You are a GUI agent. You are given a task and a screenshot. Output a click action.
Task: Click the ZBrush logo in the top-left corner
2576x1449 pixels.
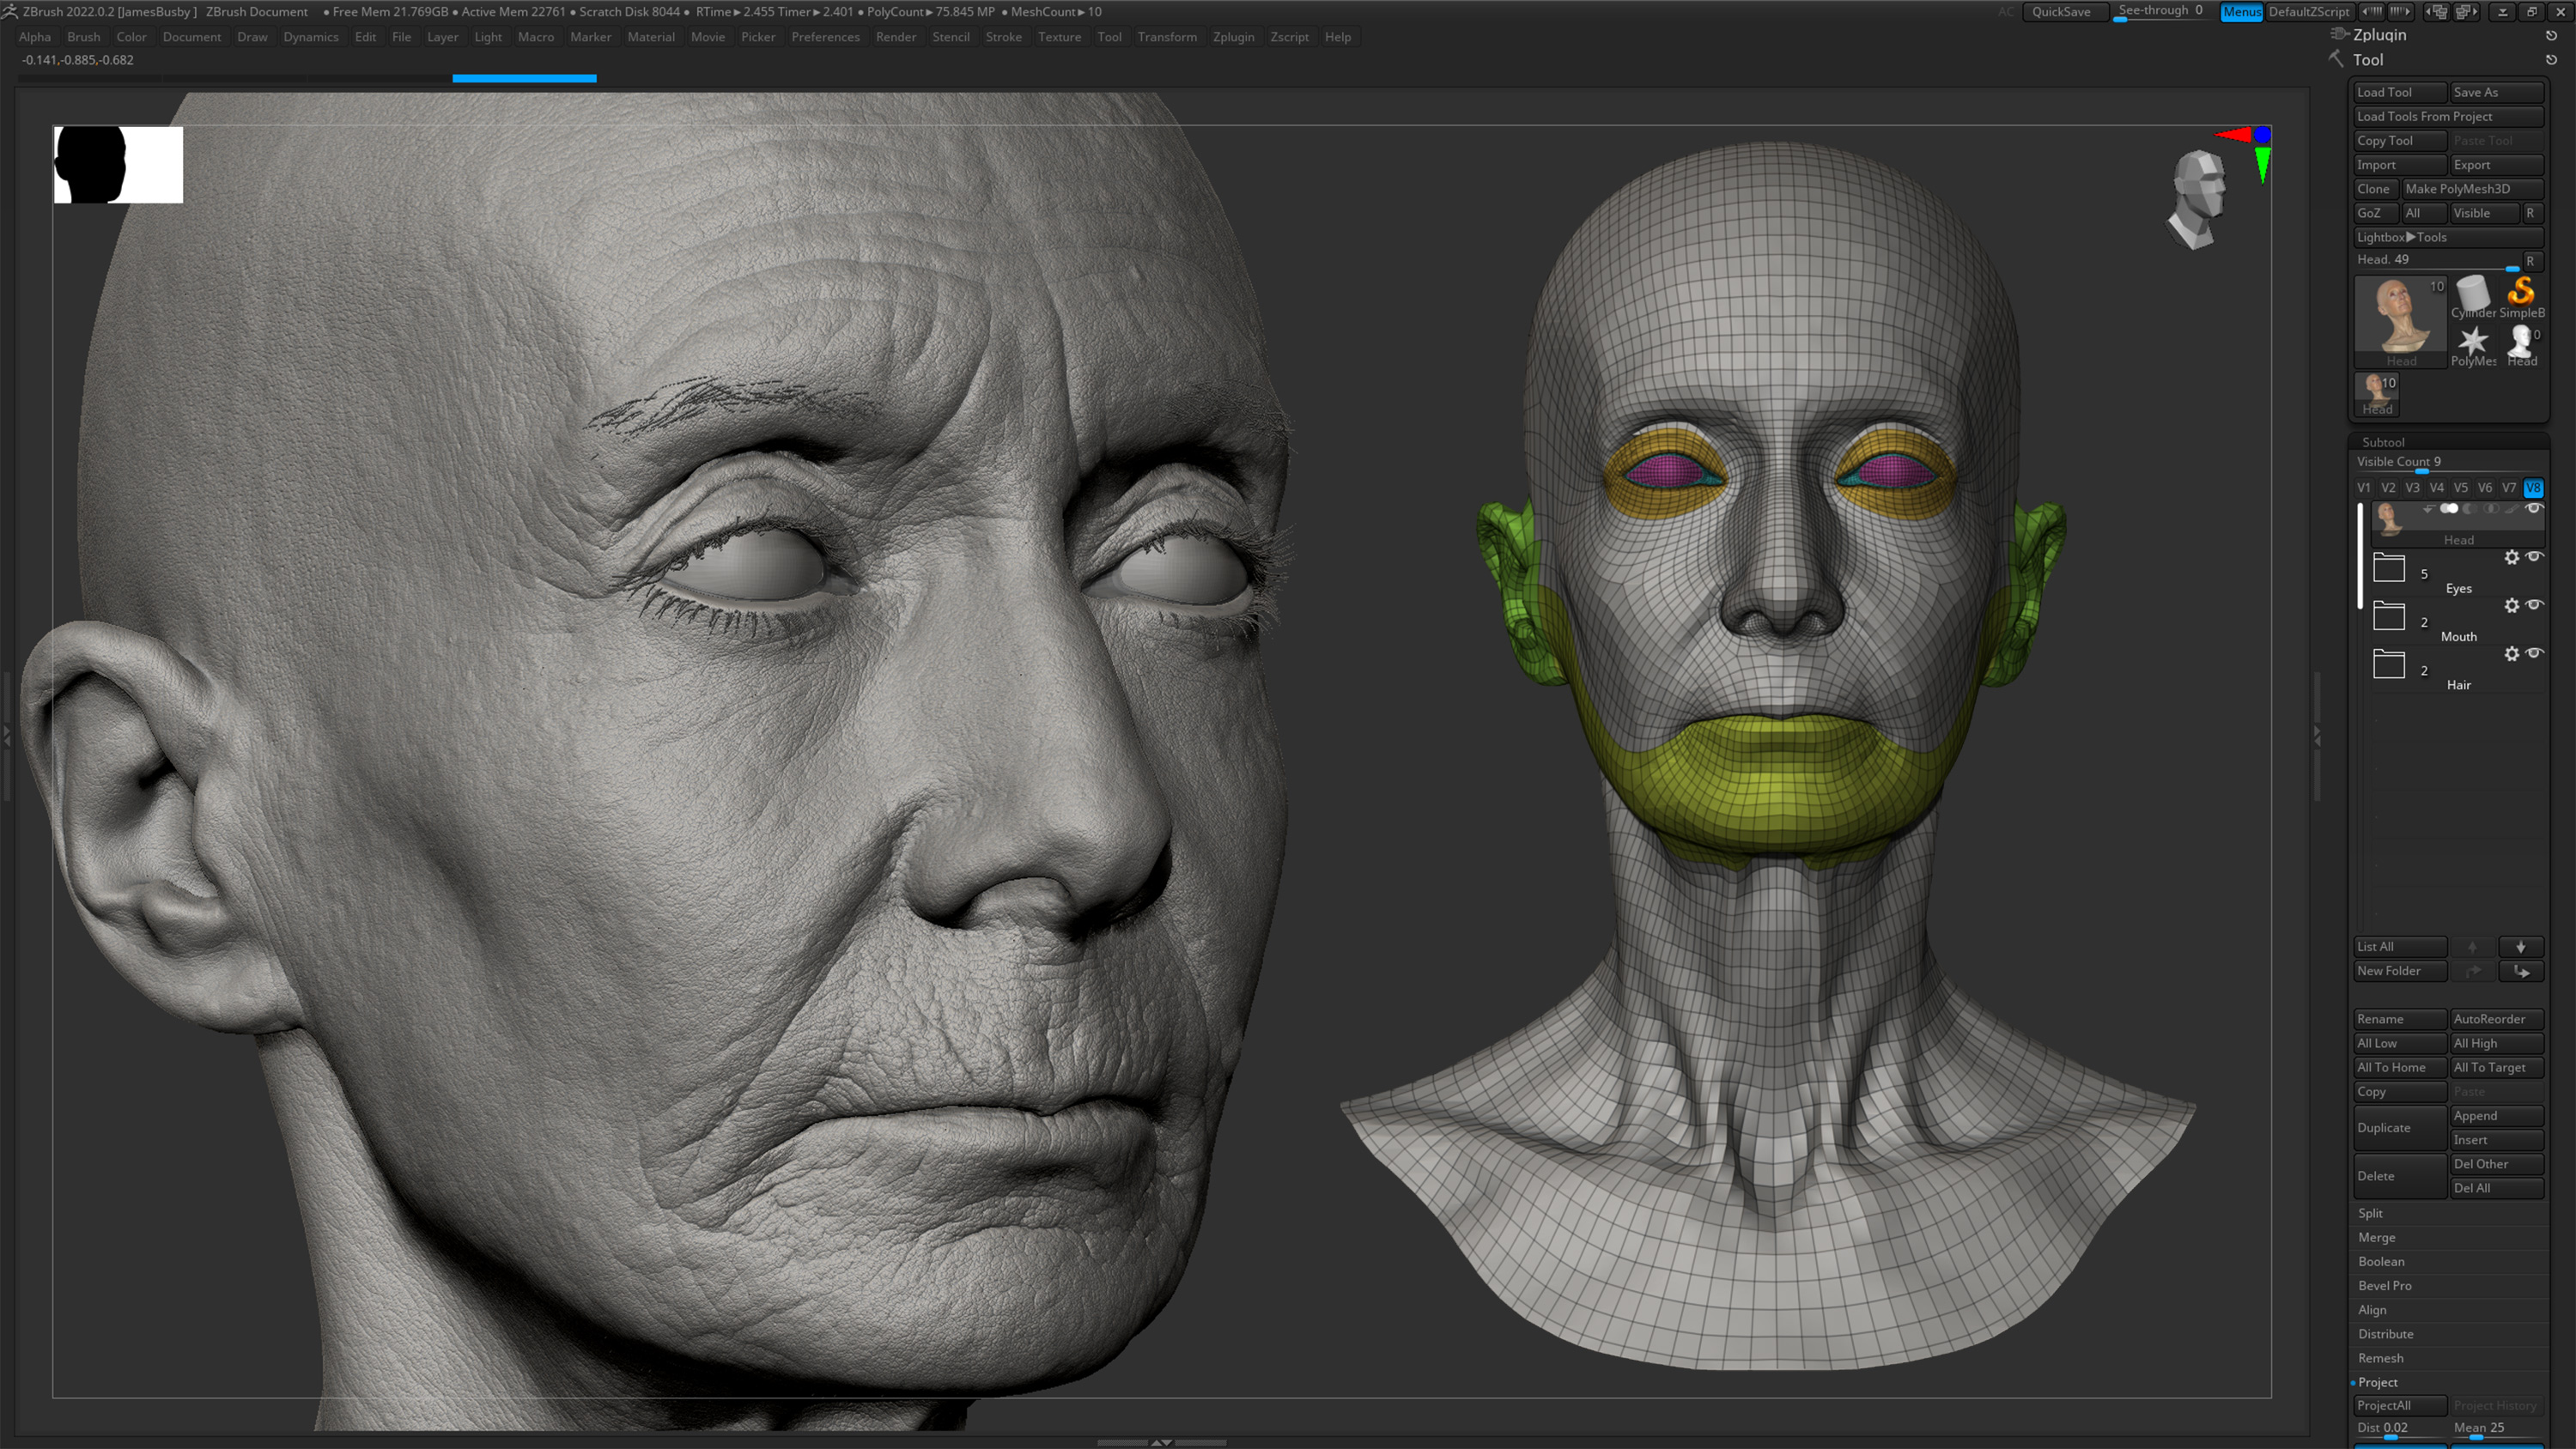10,11
